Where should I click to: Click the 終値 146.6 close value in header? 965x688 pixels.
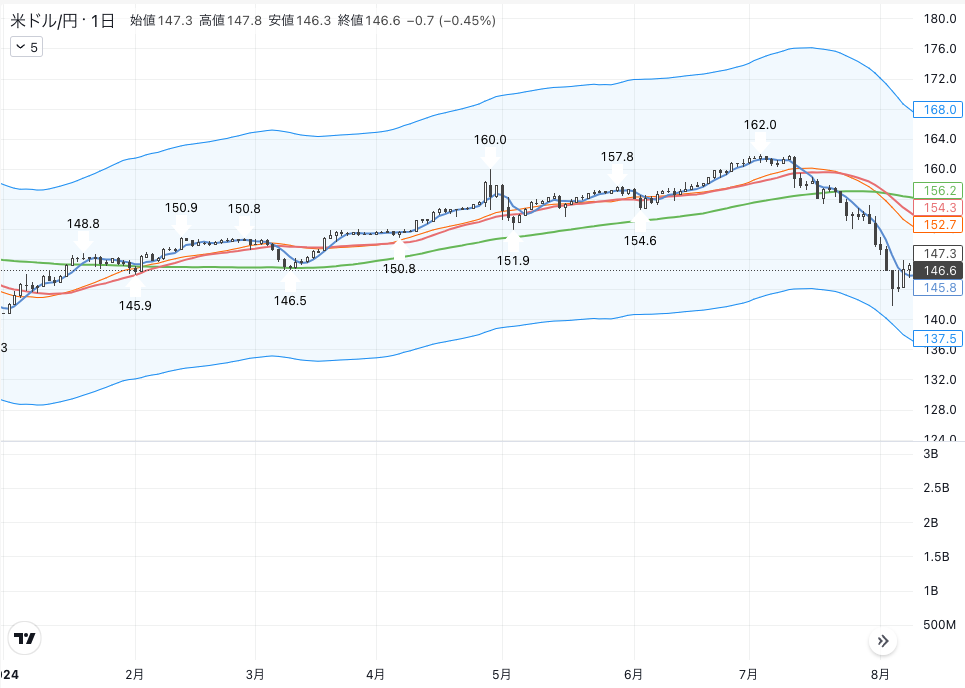(x=369, y=21)
